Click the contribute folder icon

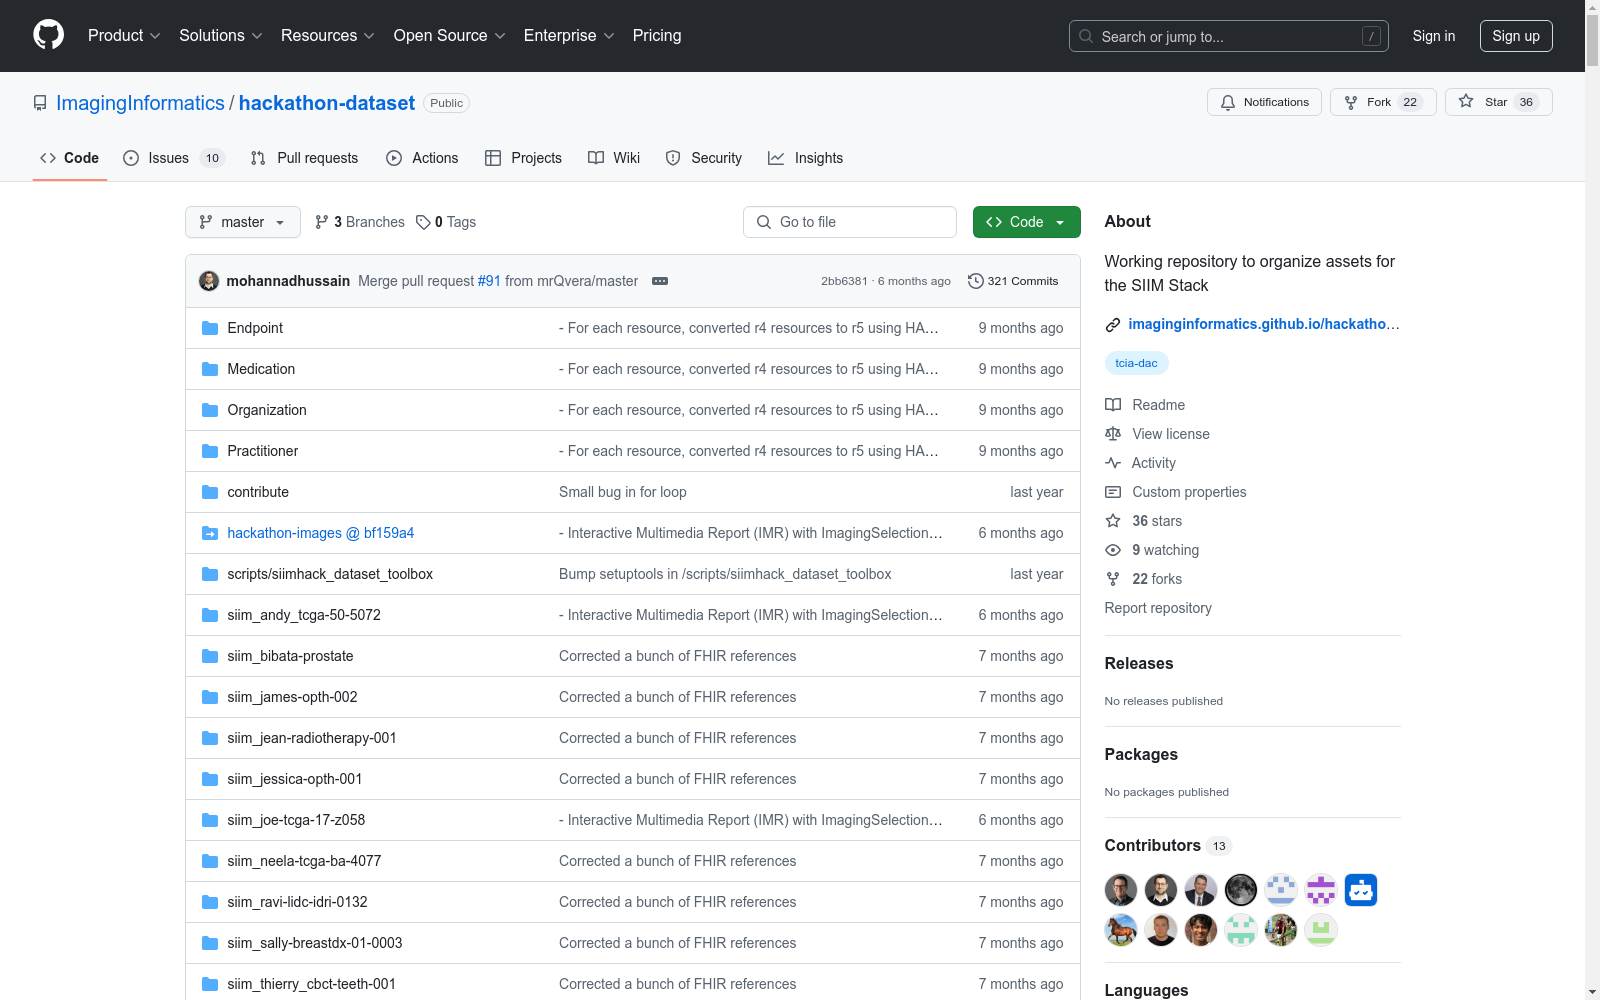[210, 492]
